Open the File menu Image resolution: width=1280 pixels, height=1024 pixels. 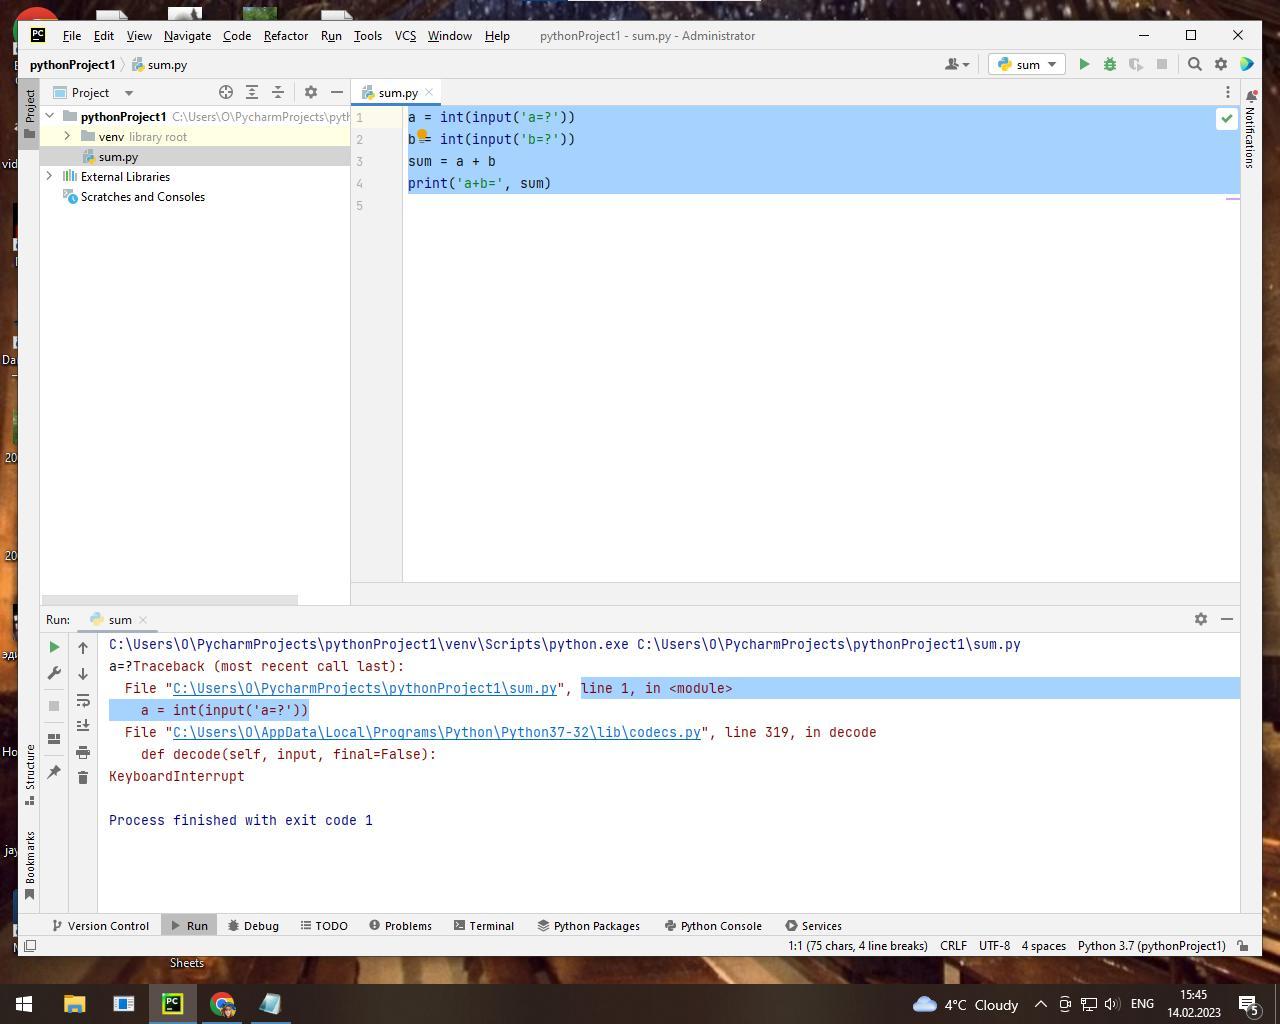[x=72, y=35]
